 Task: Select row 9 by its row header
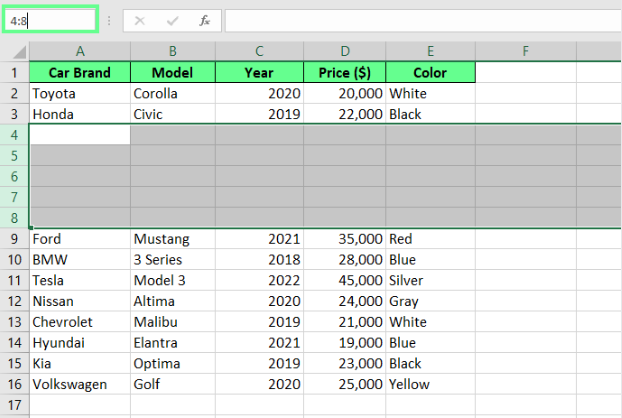[x=15, y=239]
